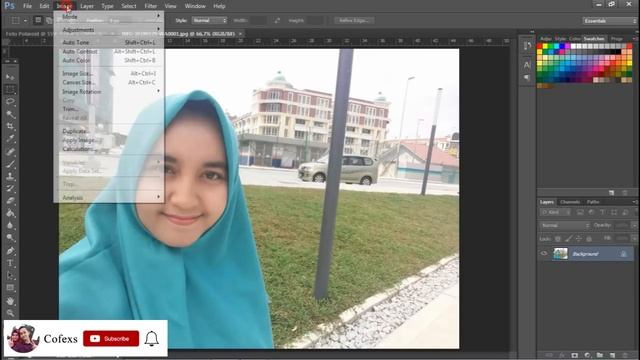
Task: Open the Kind filter dropdown in Layers
Action: 556,212
